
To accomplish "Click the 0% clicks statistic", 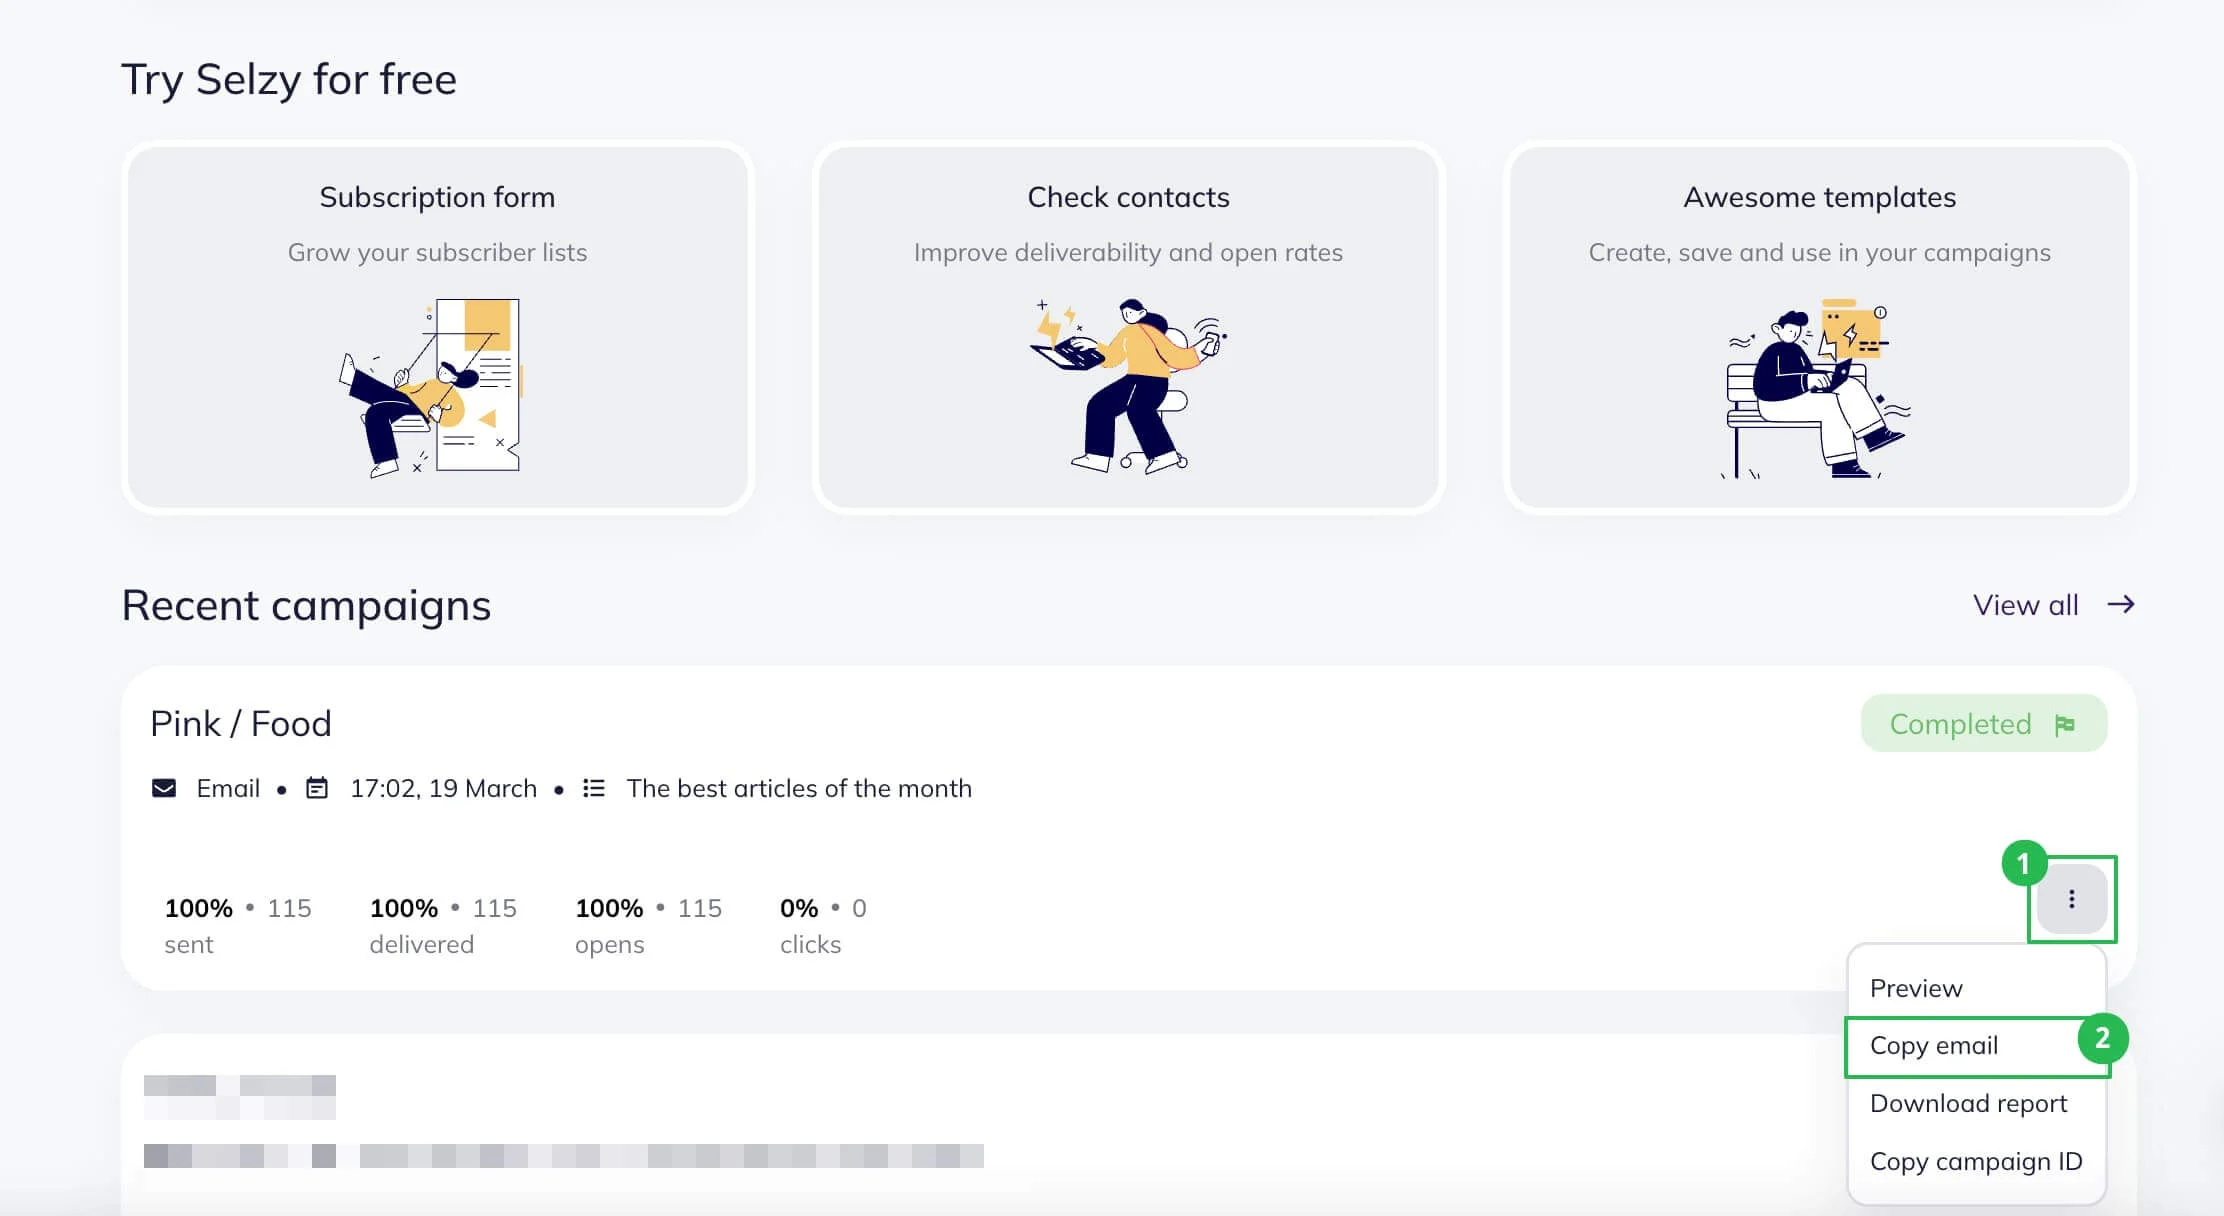I will pos(823,925).
